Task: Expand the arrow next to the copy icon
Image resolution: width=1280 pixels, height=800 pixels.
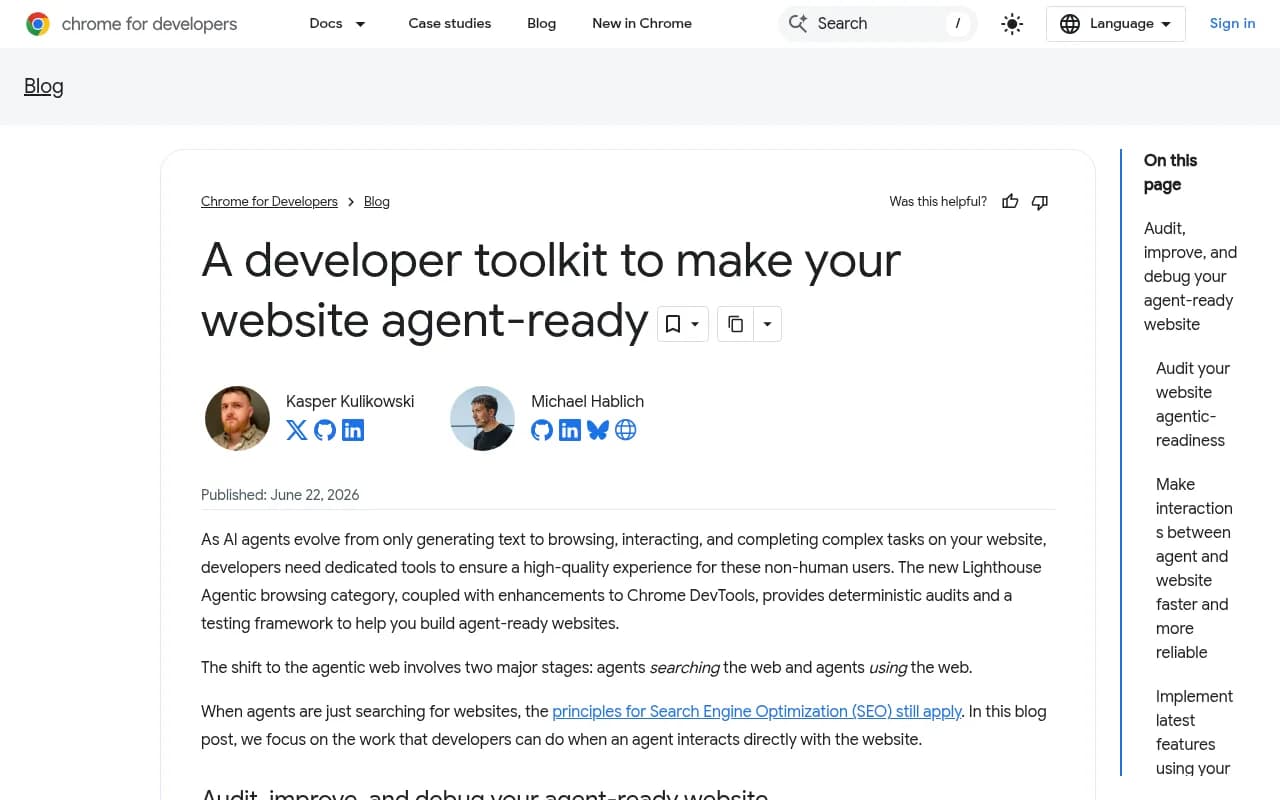Action: 767,324
